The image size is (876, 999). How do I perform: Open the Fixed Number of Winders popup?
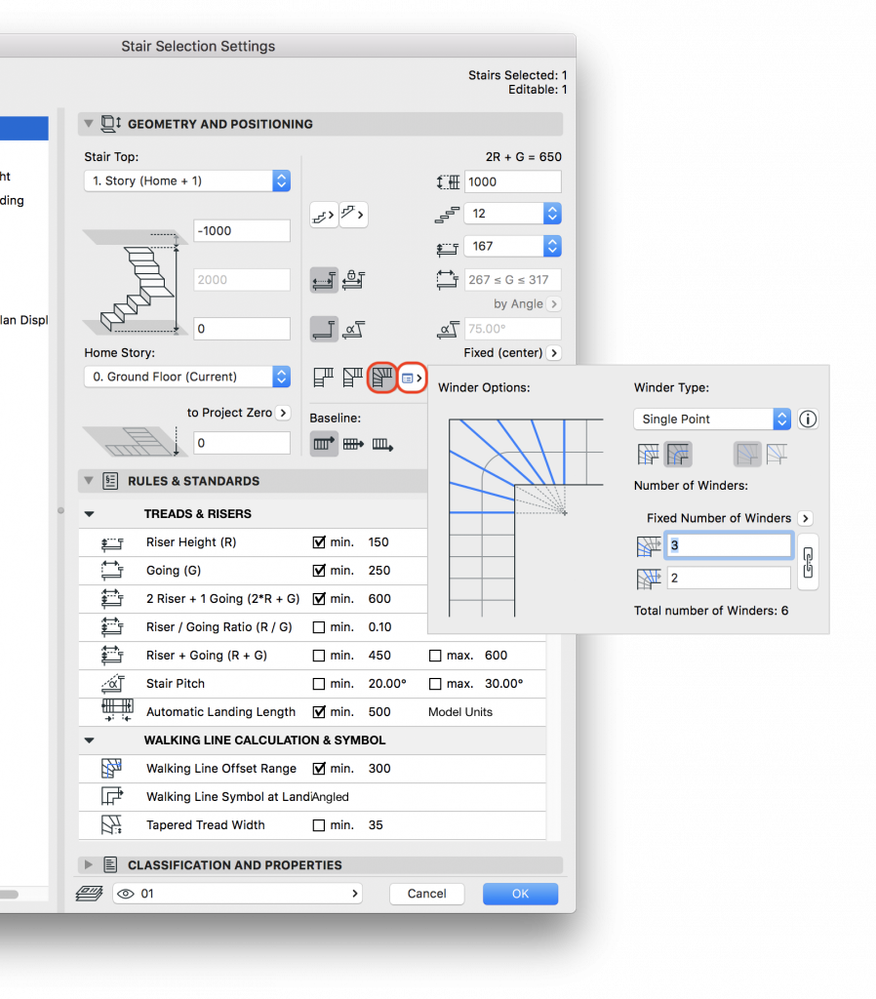(805, 519)
